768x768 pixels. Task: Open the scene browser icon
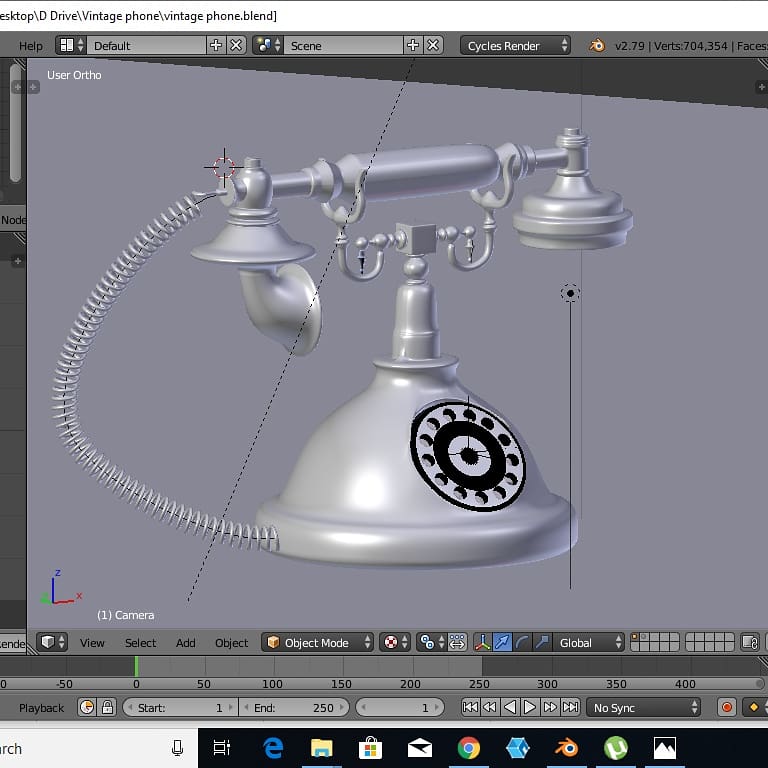[x=268, y=46]
